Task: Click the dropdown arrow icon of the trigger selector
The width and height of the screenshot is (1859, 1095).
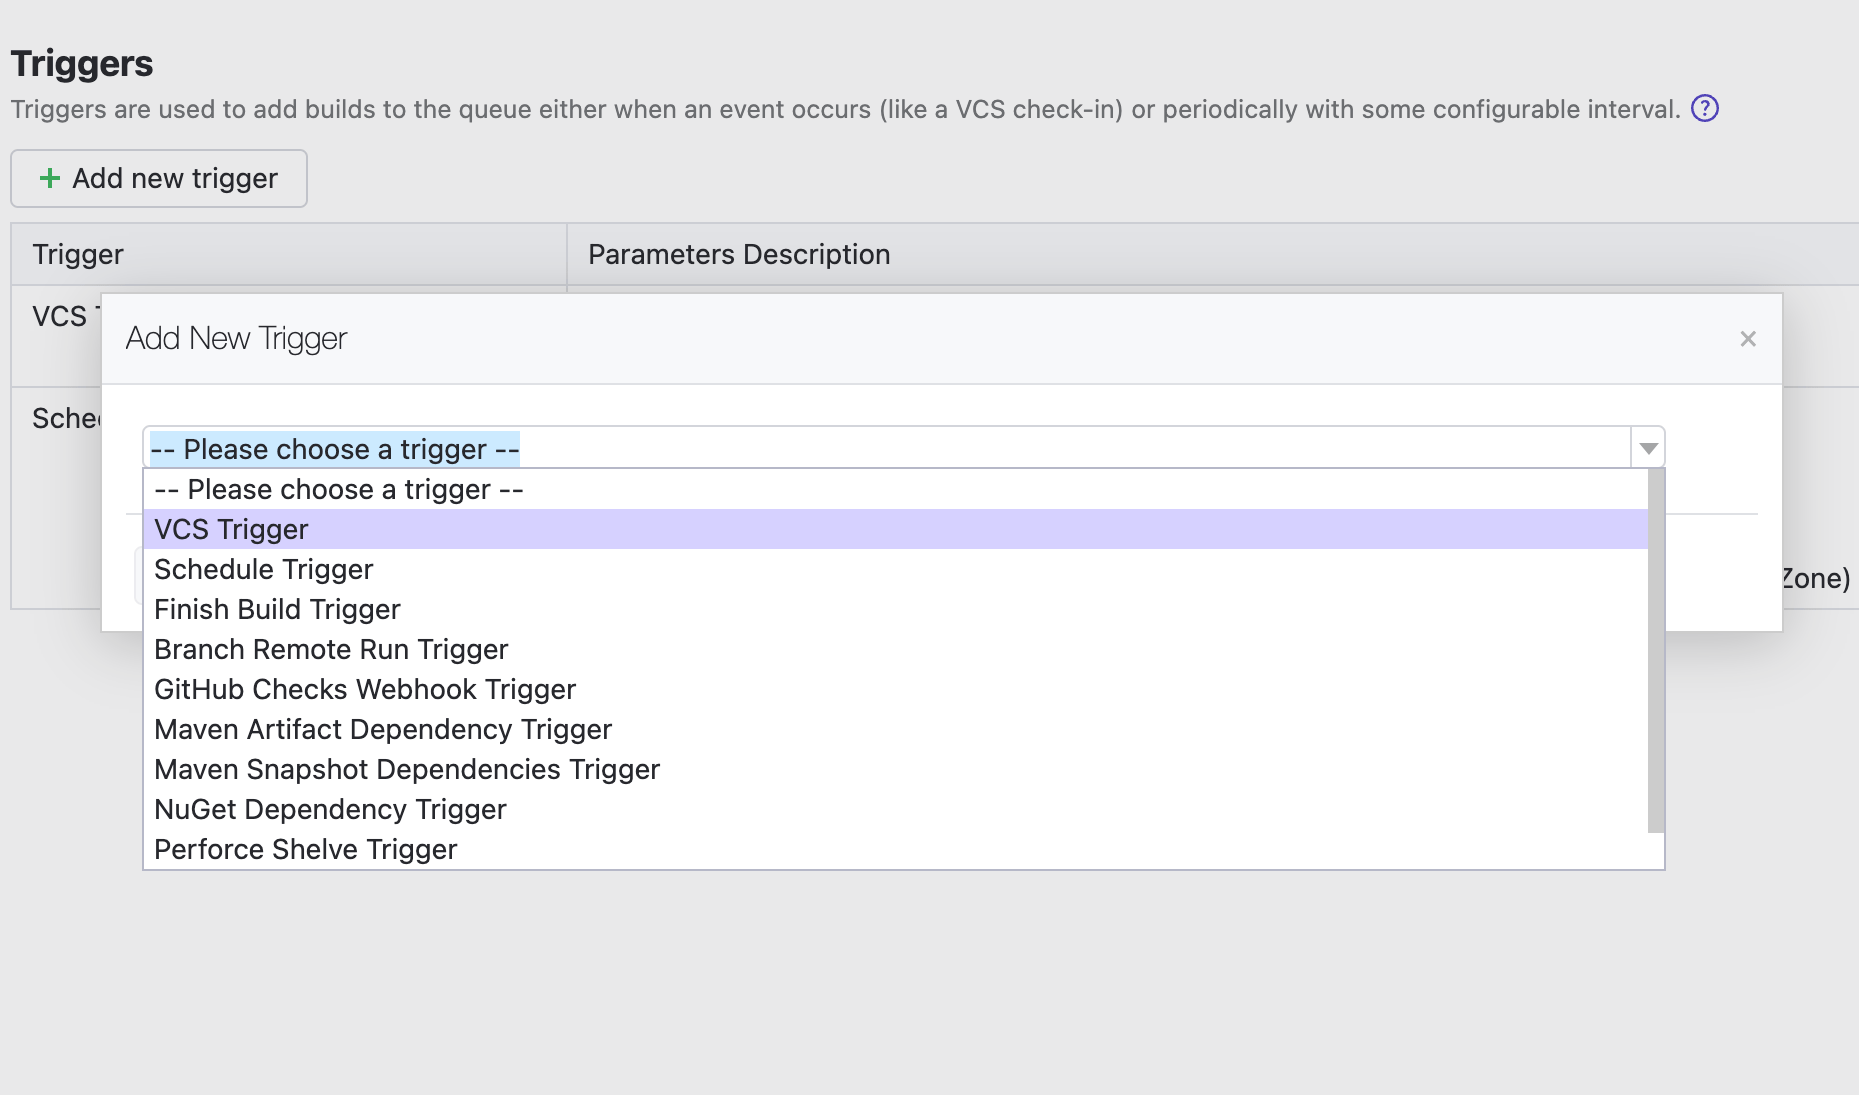Action: click(1646, 447)
